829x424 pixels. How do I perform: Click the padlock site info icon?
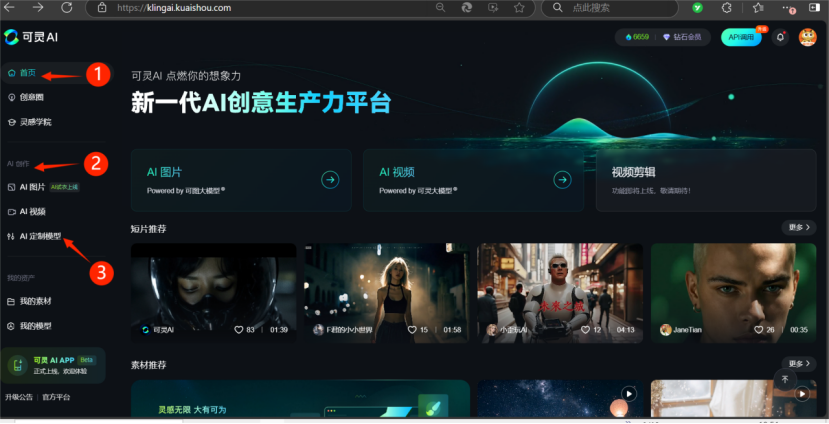click(x=102, y=8)
